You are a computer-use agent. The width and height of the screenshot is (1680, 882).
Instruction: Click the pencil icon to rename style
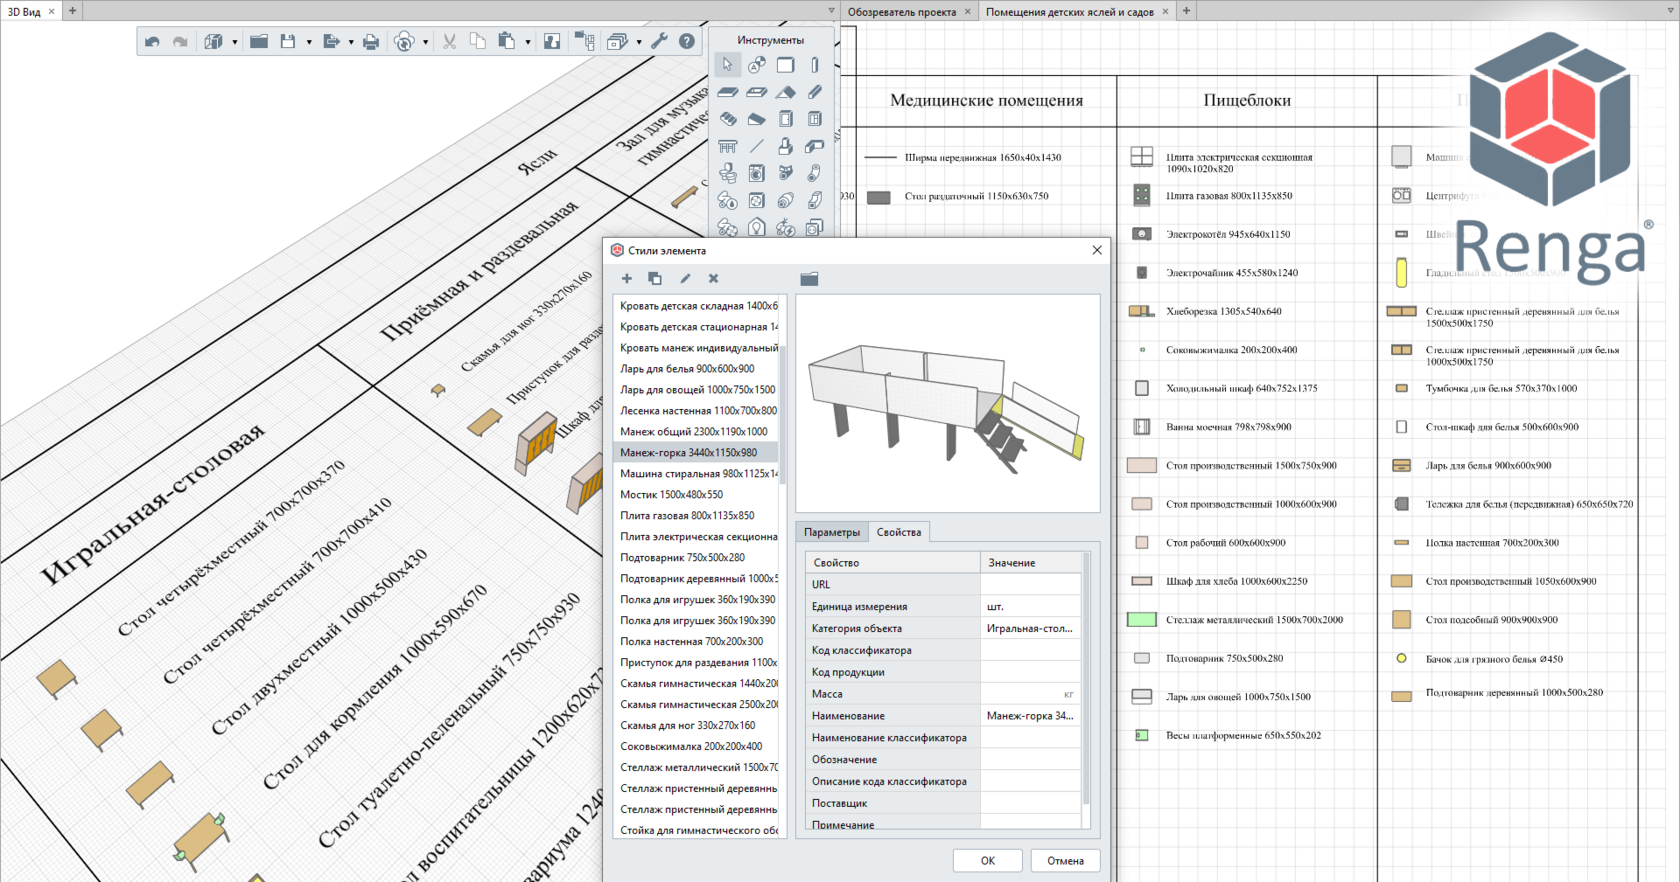point(685,279)
